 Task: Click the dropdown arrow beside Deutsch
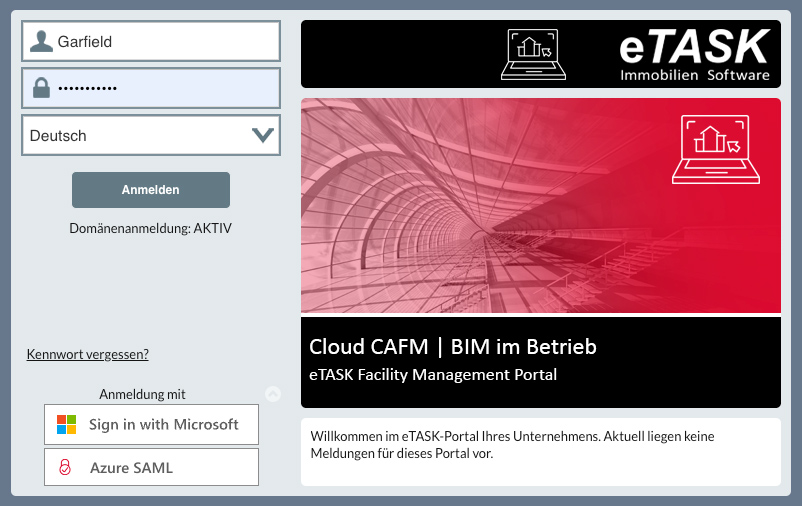click(263, 135)
